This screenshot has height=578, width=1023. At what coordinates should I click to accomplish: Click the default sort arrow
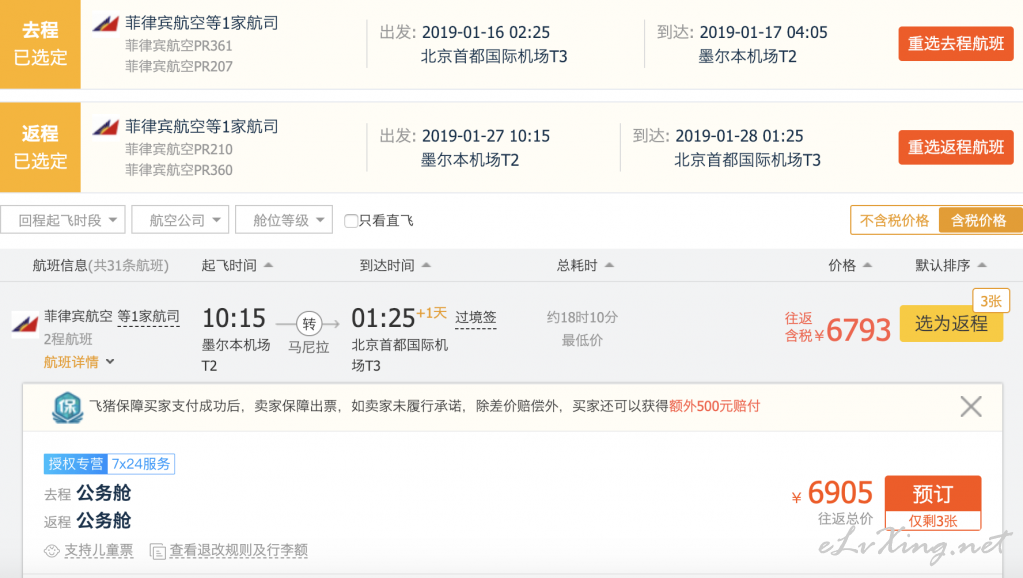pyautogui.click(x=983, y=265)
